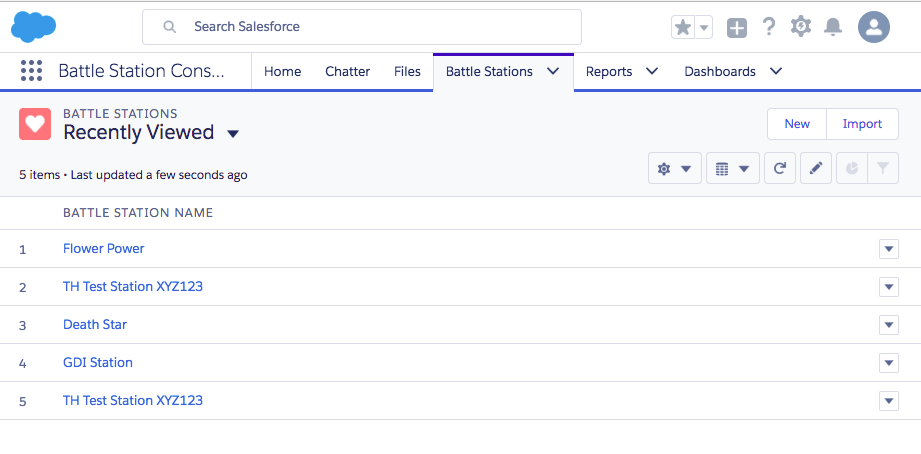The height and width of the screenshot is (454, 921).
Task: Click the Salesforce cloud logo
Action: tap(33, 27)
